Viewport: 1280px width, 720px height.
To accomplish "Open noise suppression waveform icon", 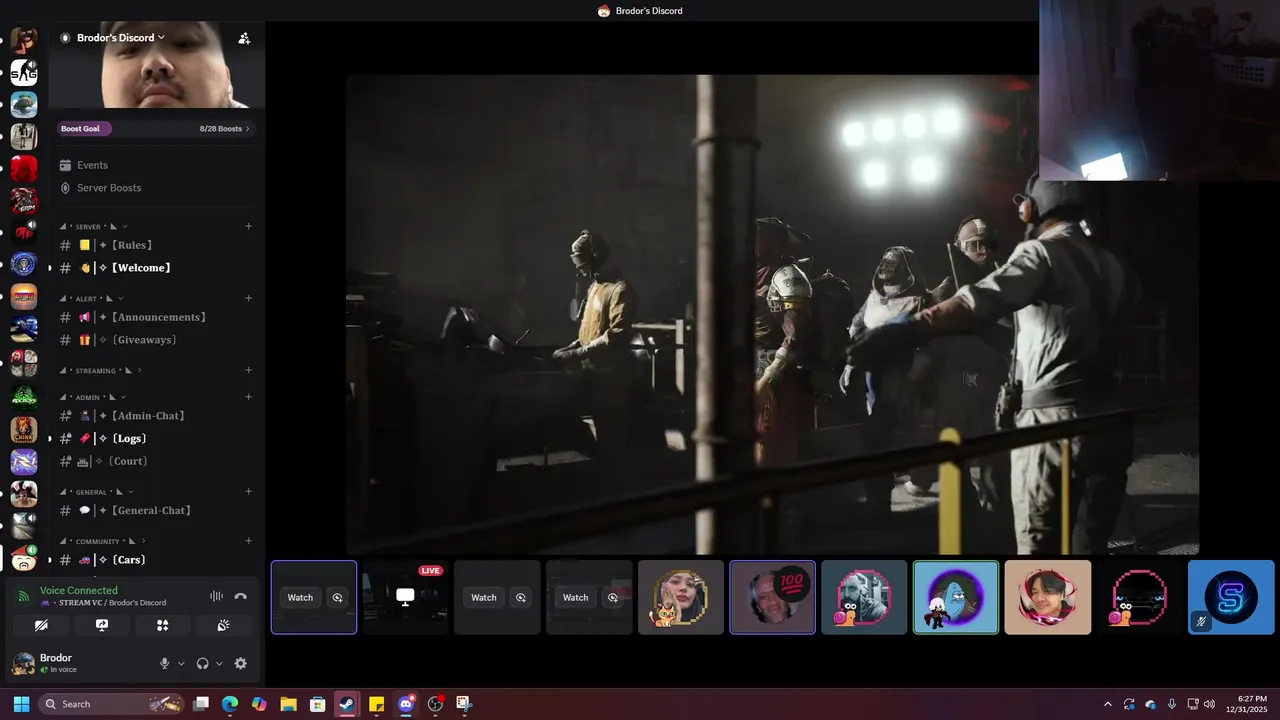I will 216,596.
